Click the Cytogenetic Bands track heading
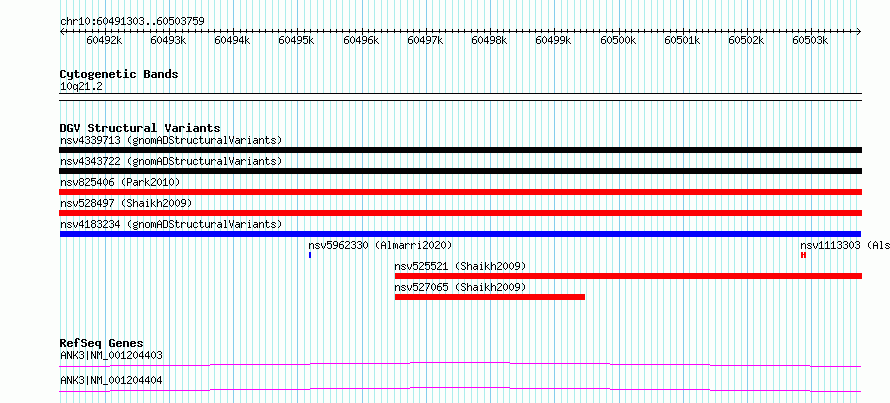The image size is (890, 403). 119,74
